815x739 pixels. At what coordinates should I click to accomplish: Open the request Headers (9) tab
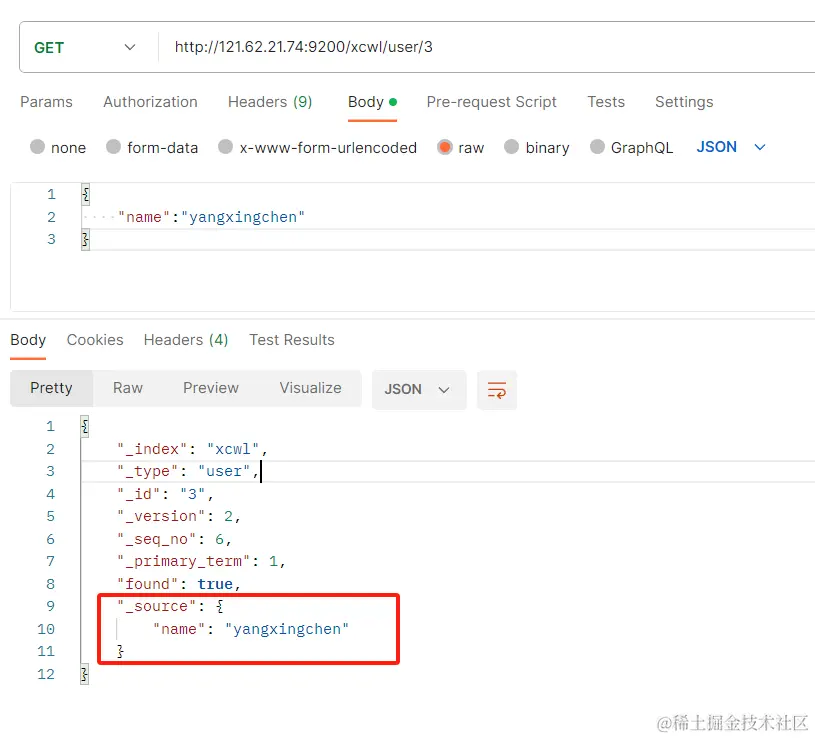coord(270,102)
